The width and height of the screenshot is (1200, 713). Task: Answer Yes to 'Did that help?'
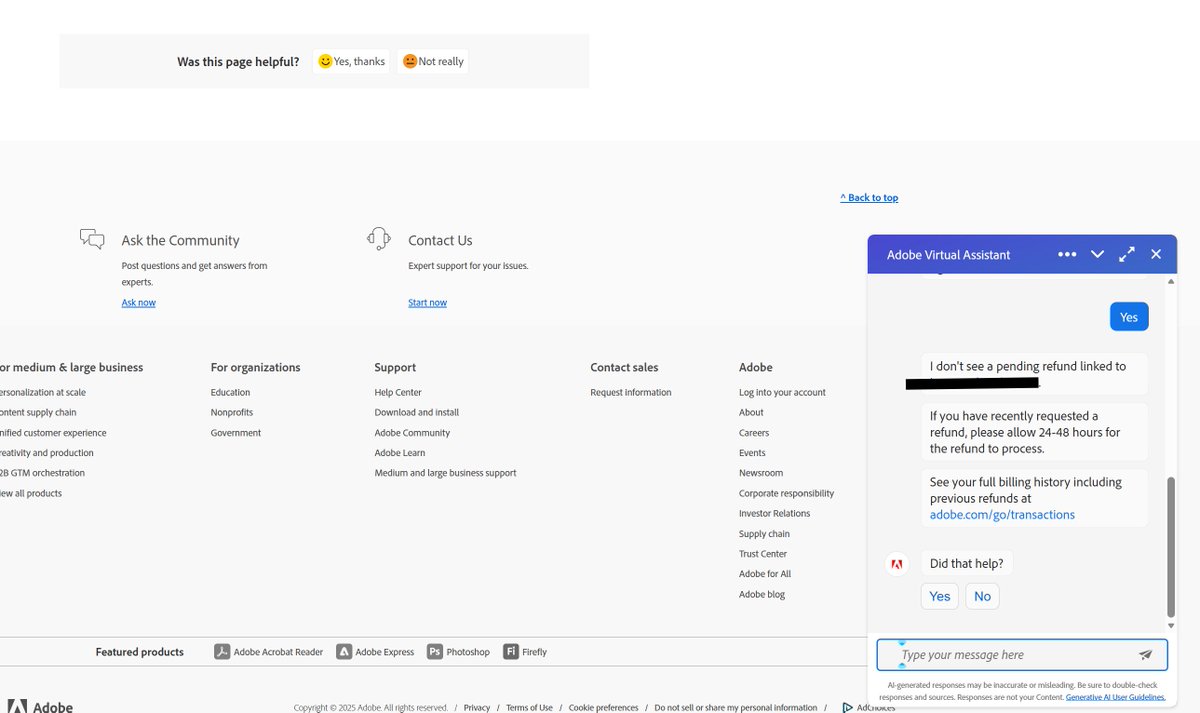940,596
